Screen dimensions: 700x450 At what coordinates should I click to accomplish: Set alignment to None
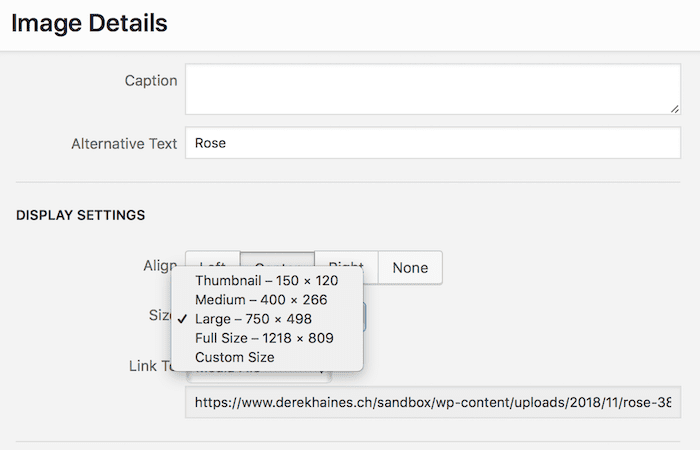point(410,267)
